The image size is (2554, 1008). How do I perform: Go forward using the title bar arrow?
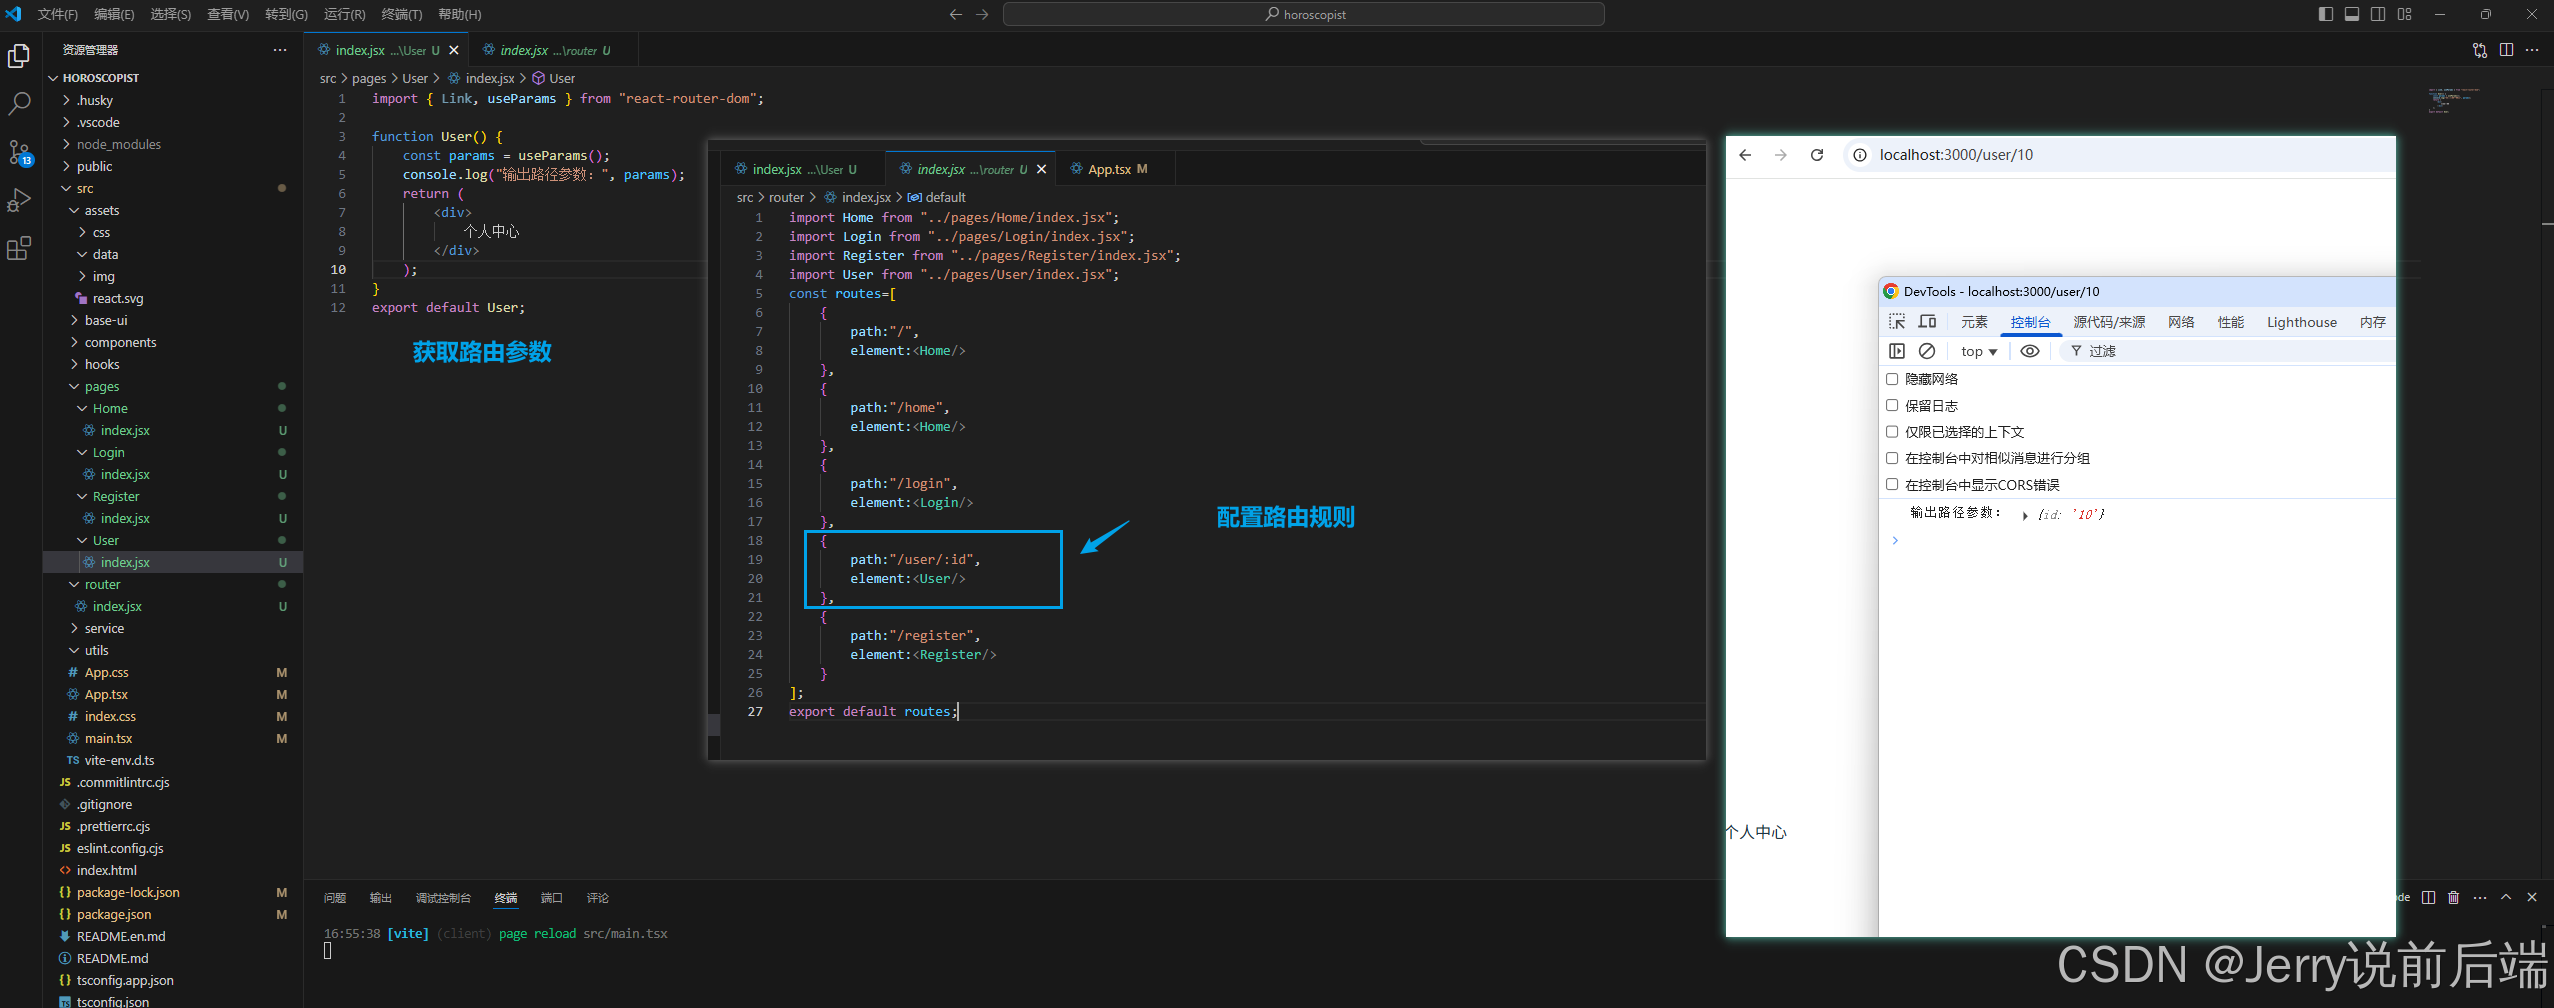coord(982,14)
